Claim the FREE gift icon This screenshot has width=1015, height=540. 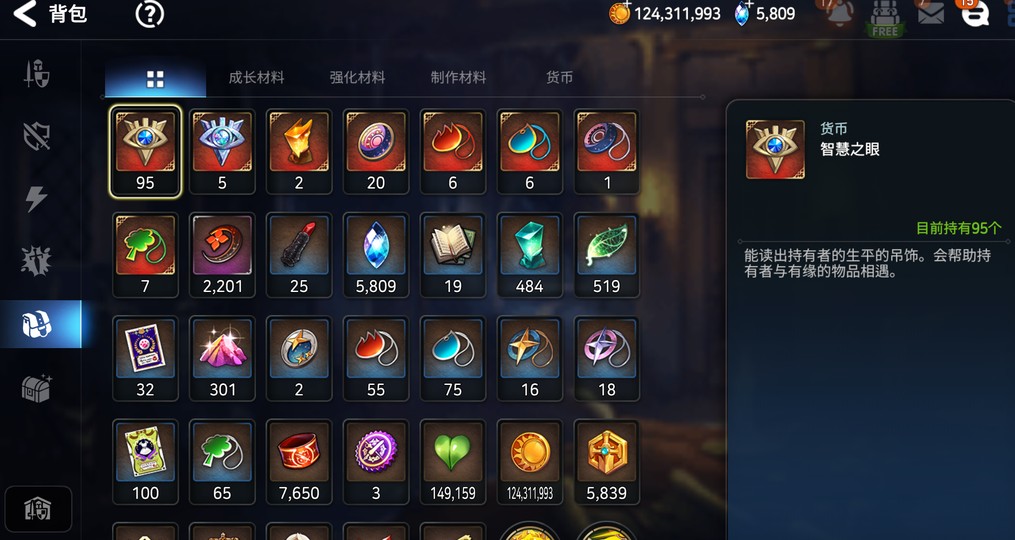(885, 18)
